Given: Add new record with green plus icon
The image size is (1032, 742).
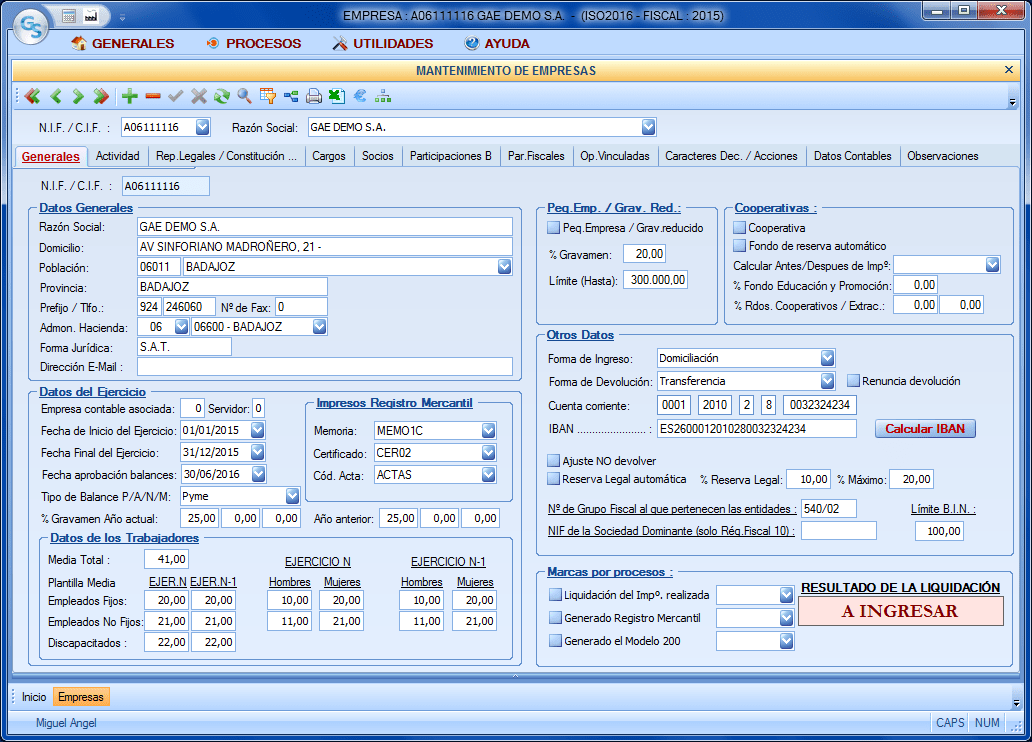Looking at the screenshot, I should [130, 96].
